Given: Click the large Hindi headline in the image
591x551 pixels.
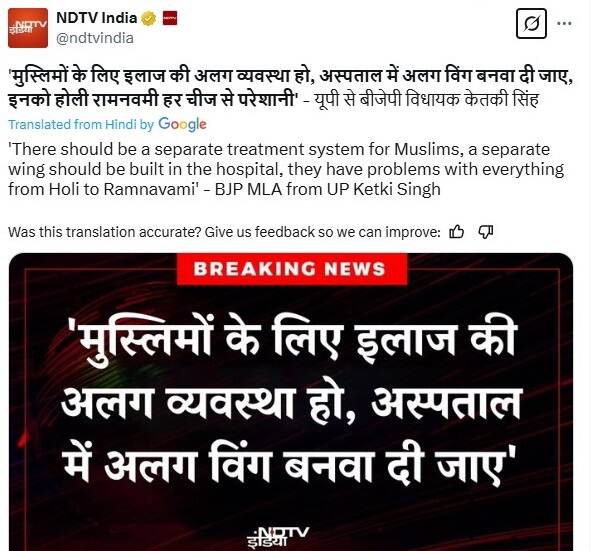Looking at the screenshot, I should pos(291,403).
